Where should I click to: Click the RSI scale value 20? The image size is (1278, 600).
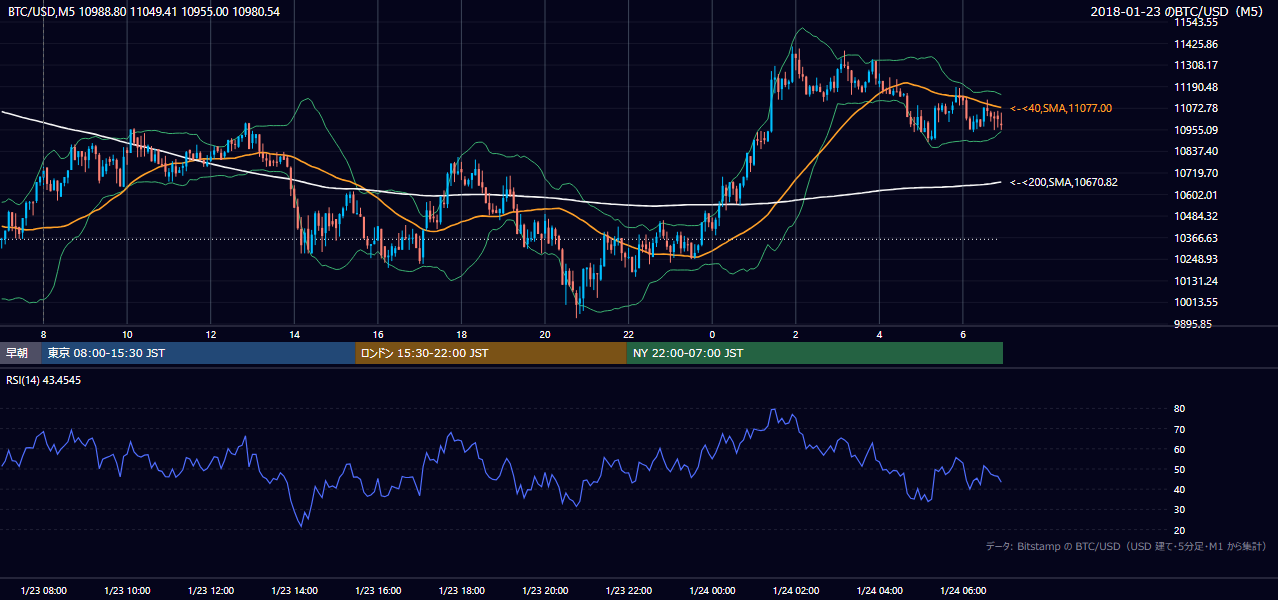point(1179,530)
